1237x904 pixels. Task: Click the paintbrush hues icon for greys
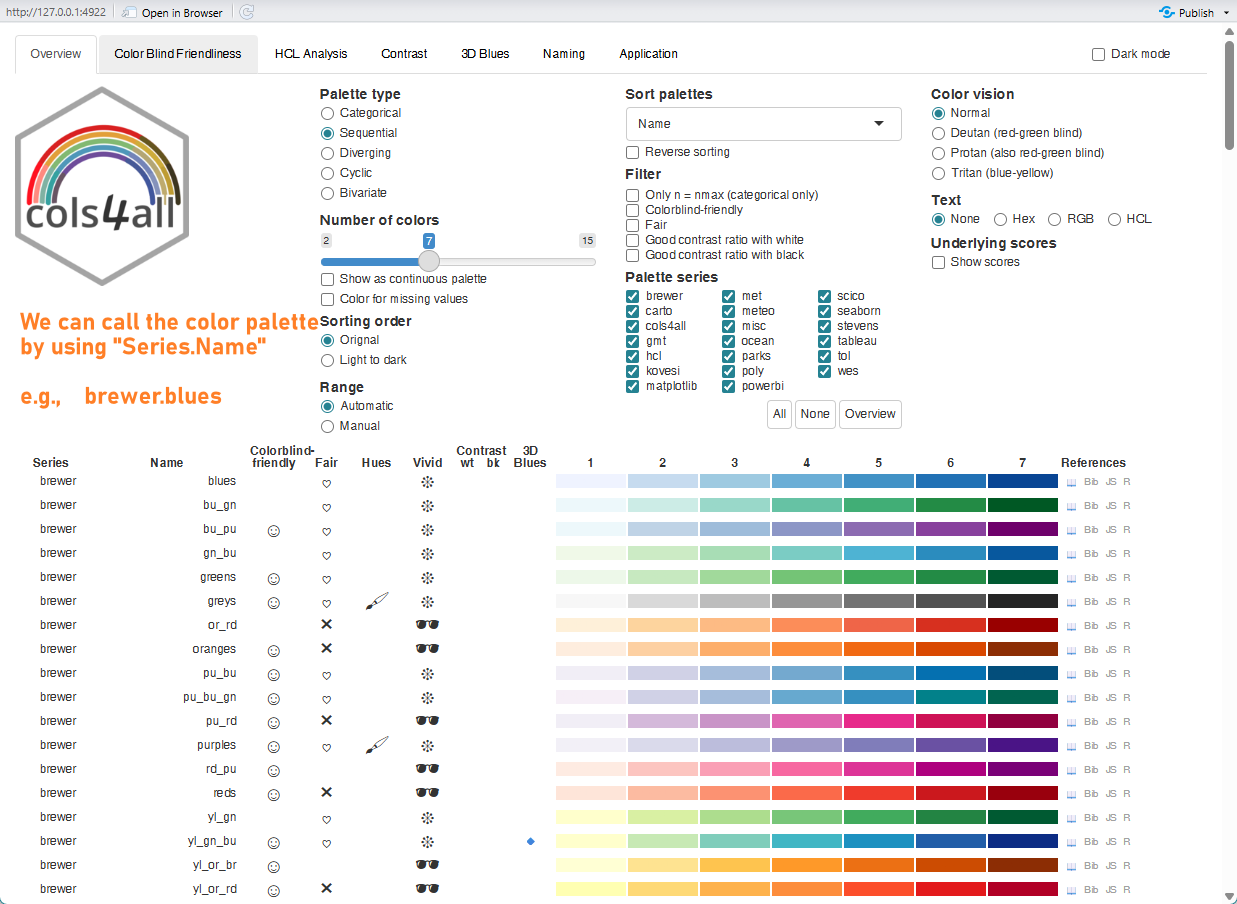tap(376, 601)
